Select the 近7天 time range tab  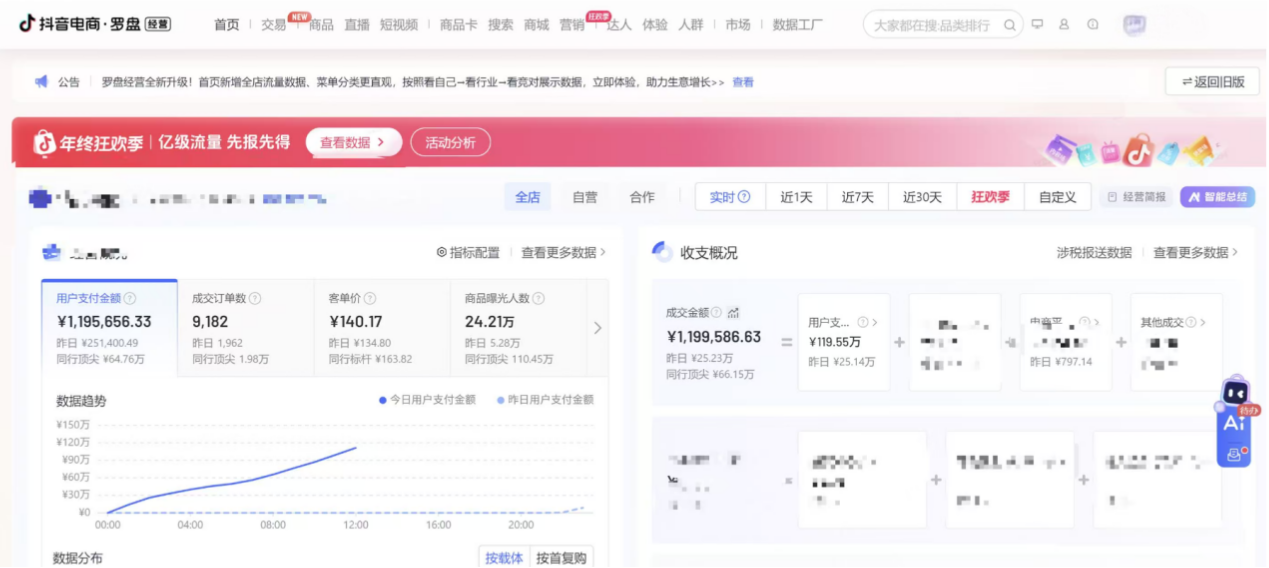click(857, 197)
